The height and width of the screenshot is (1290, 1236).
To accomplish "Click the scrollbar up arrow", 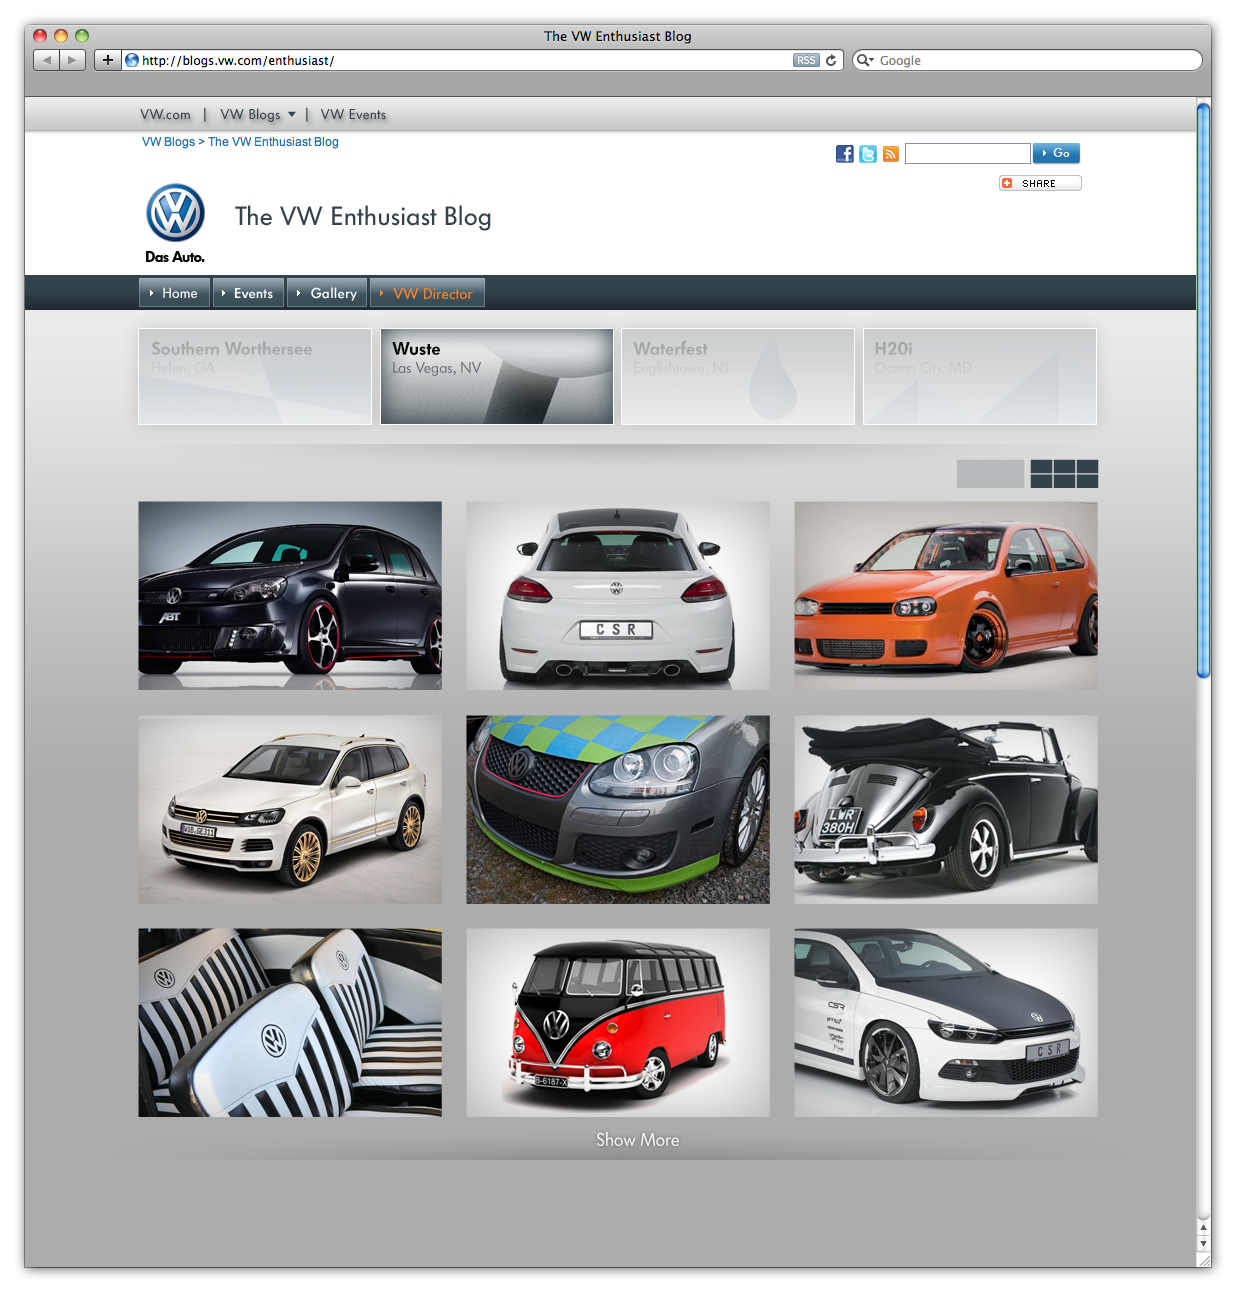I will click(1203, 1227).
